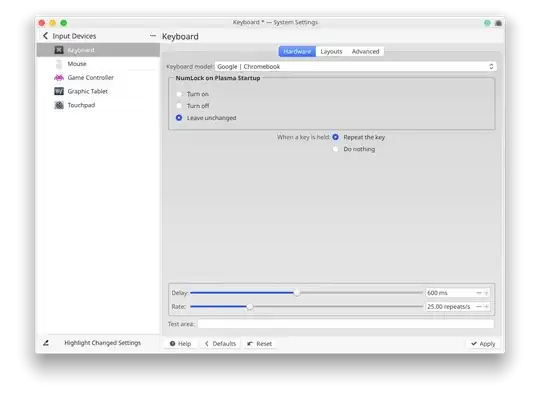Open Game Controller settings icon

[x=59, y=77]
